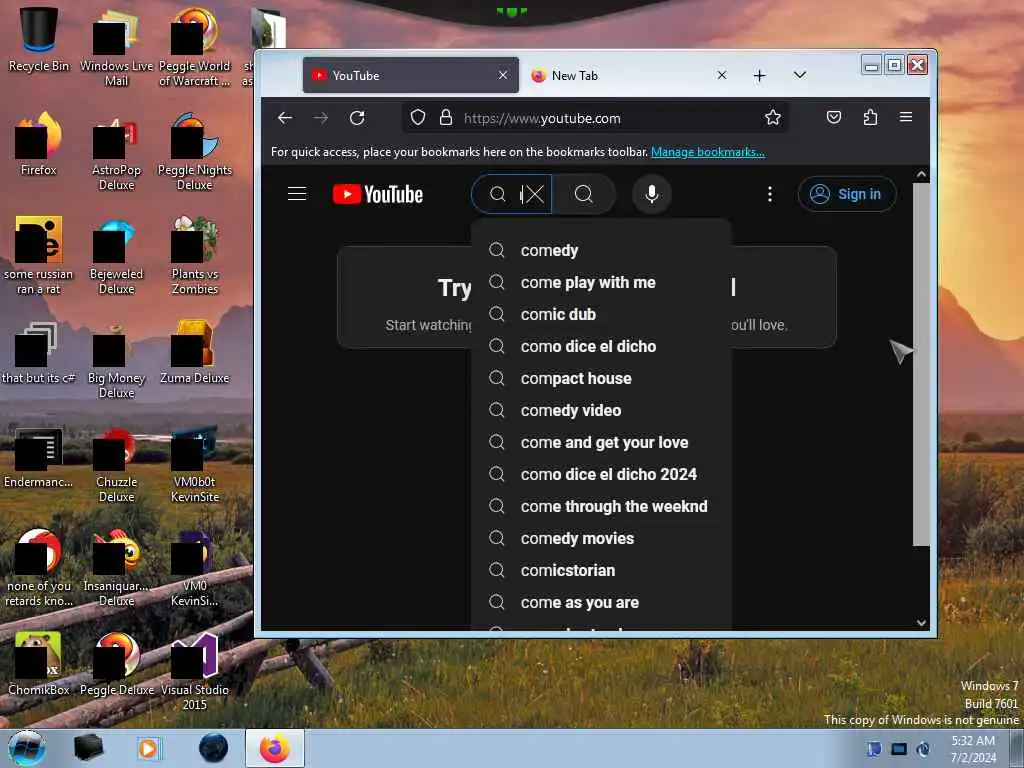Select the Big Money Deluxe desktop icon
Screen dimensions: 1024x768
click(116, 360)
